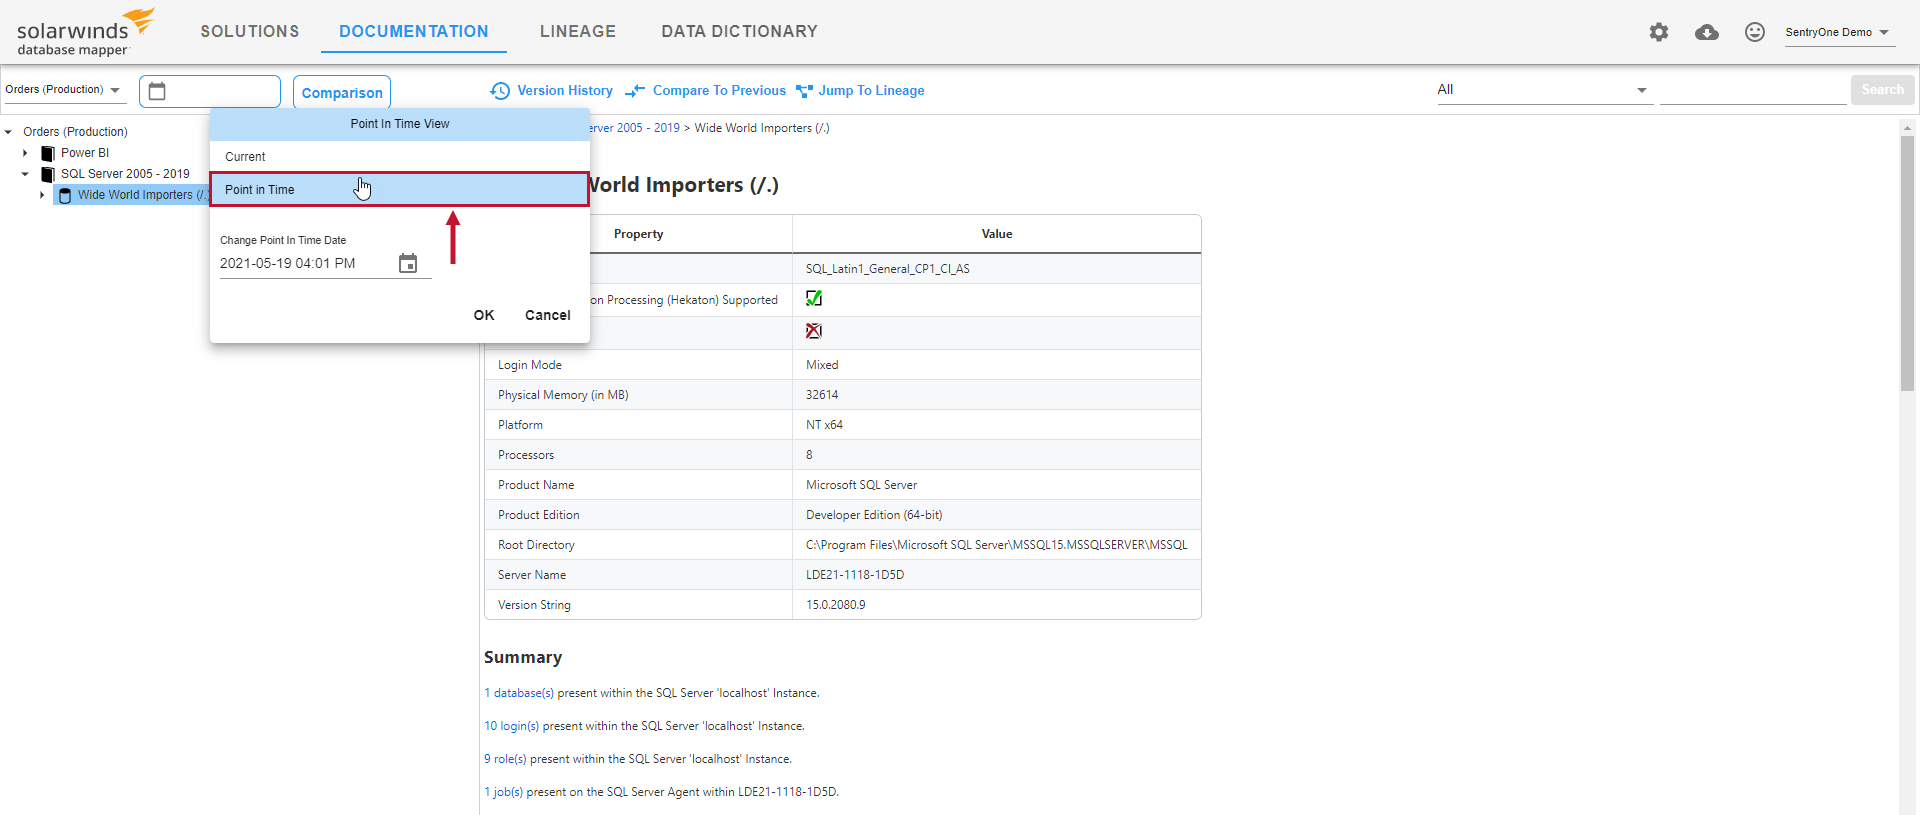Open the Orders (Production) solution dropdown

click(64, 90)
